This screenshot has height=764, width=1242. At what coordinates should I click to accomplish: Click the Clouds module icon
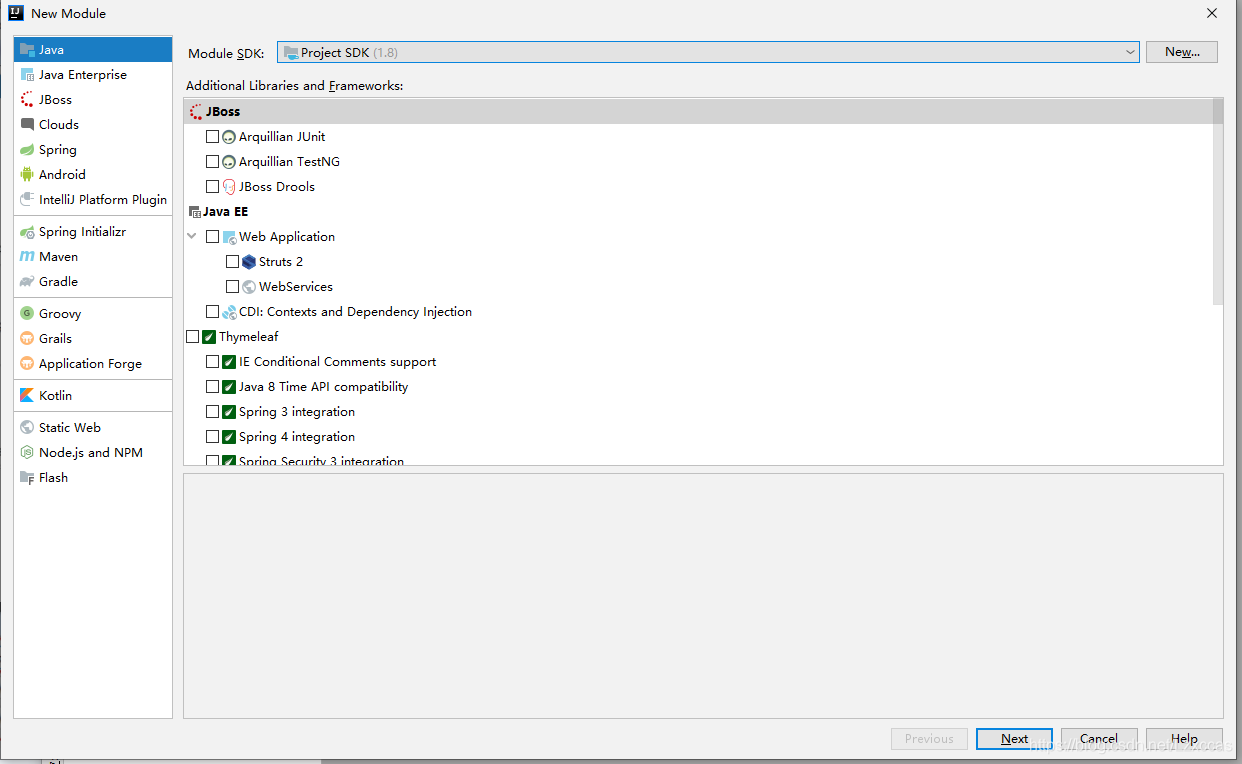(x=27, y=124)
